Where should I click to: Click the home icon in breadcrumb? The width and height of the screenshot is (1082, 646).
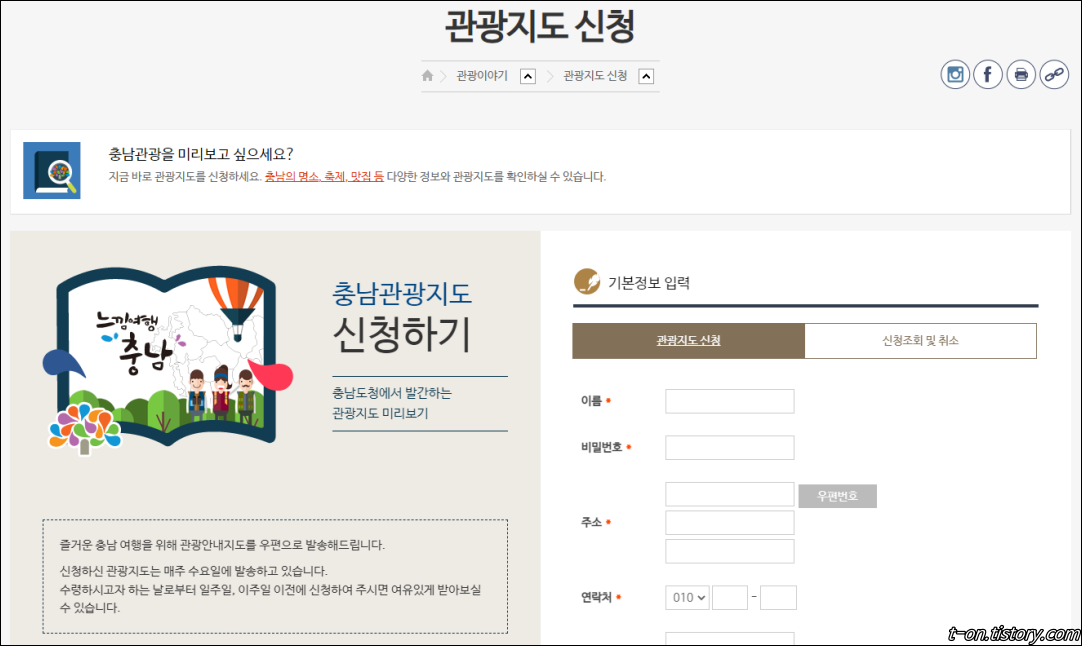point(427,76)
